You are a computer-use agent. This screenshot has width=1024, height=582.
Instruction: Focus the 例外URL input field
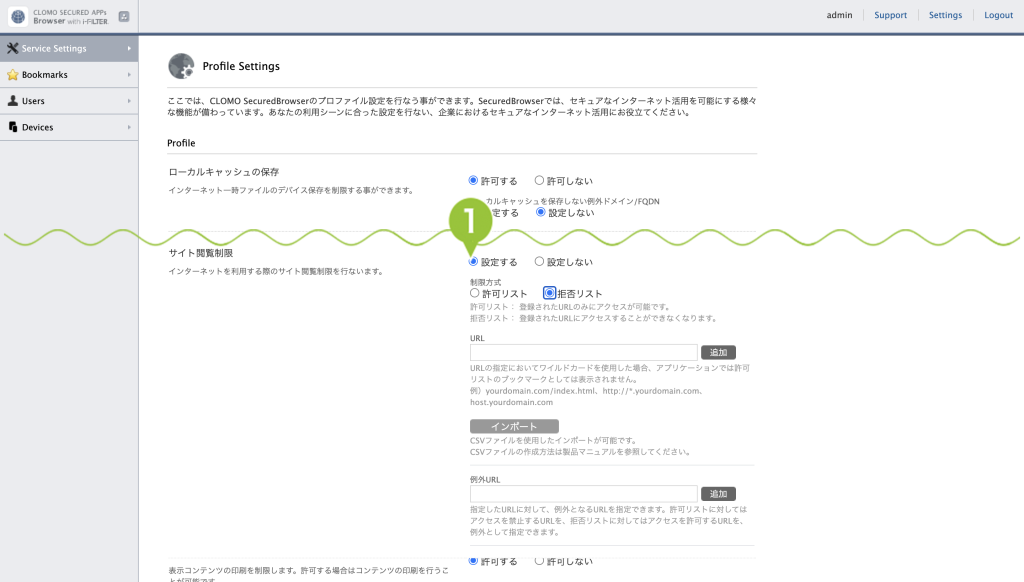coord(584,494)
